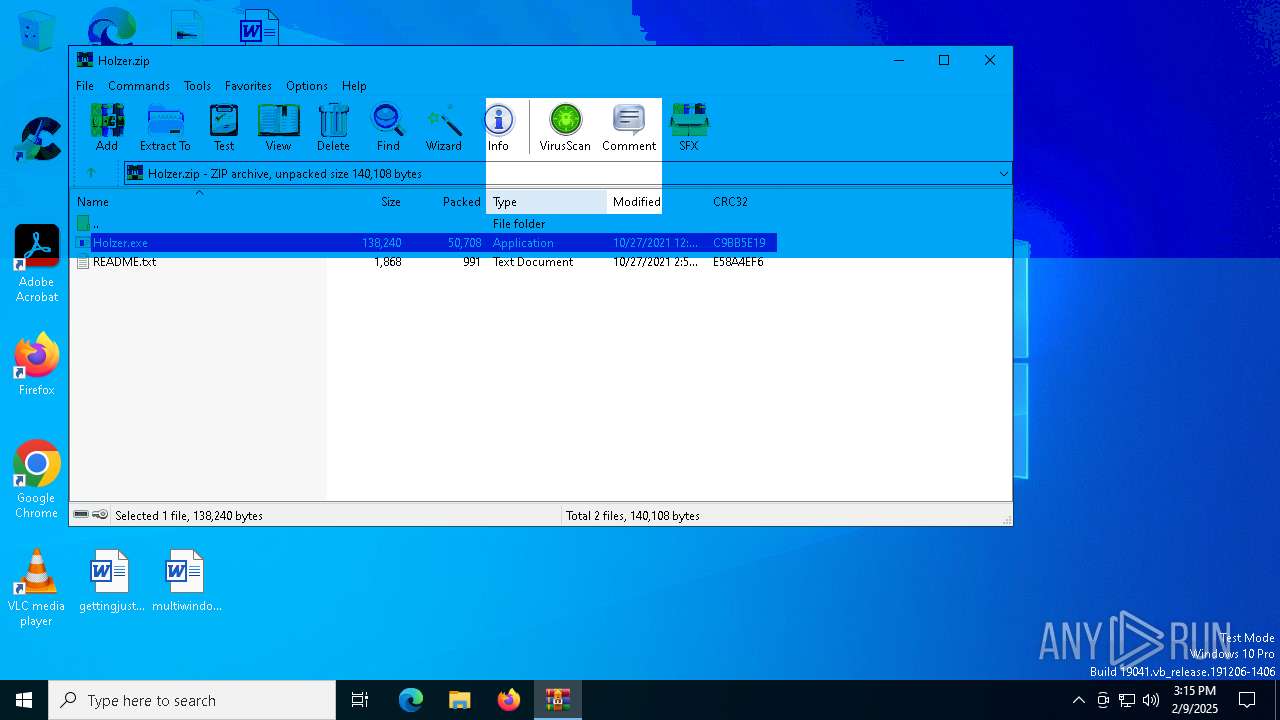1280x720 pixels.
Task: Open the network tray icon
Action: (1127, 700)
